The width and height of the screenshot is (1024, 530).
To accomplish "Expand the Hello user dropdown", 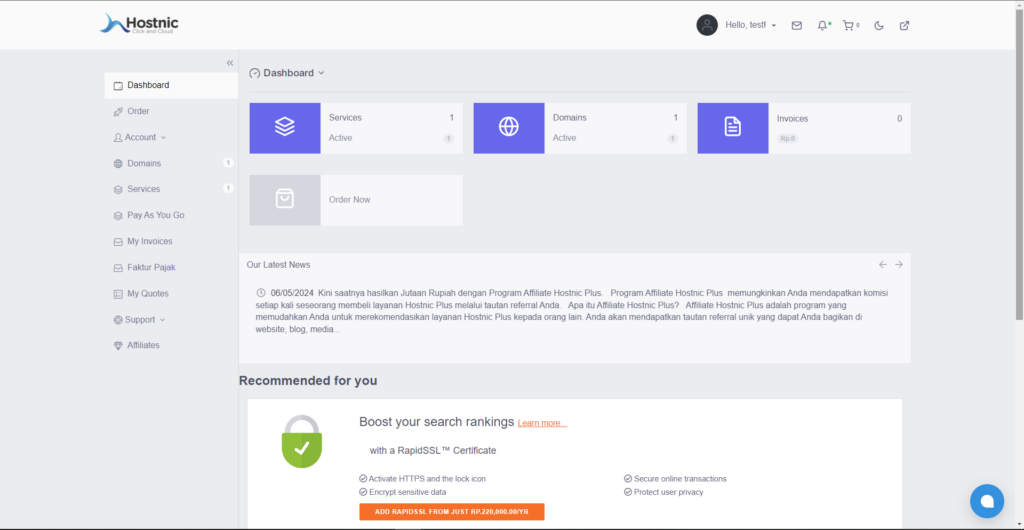I will (750, 25).
